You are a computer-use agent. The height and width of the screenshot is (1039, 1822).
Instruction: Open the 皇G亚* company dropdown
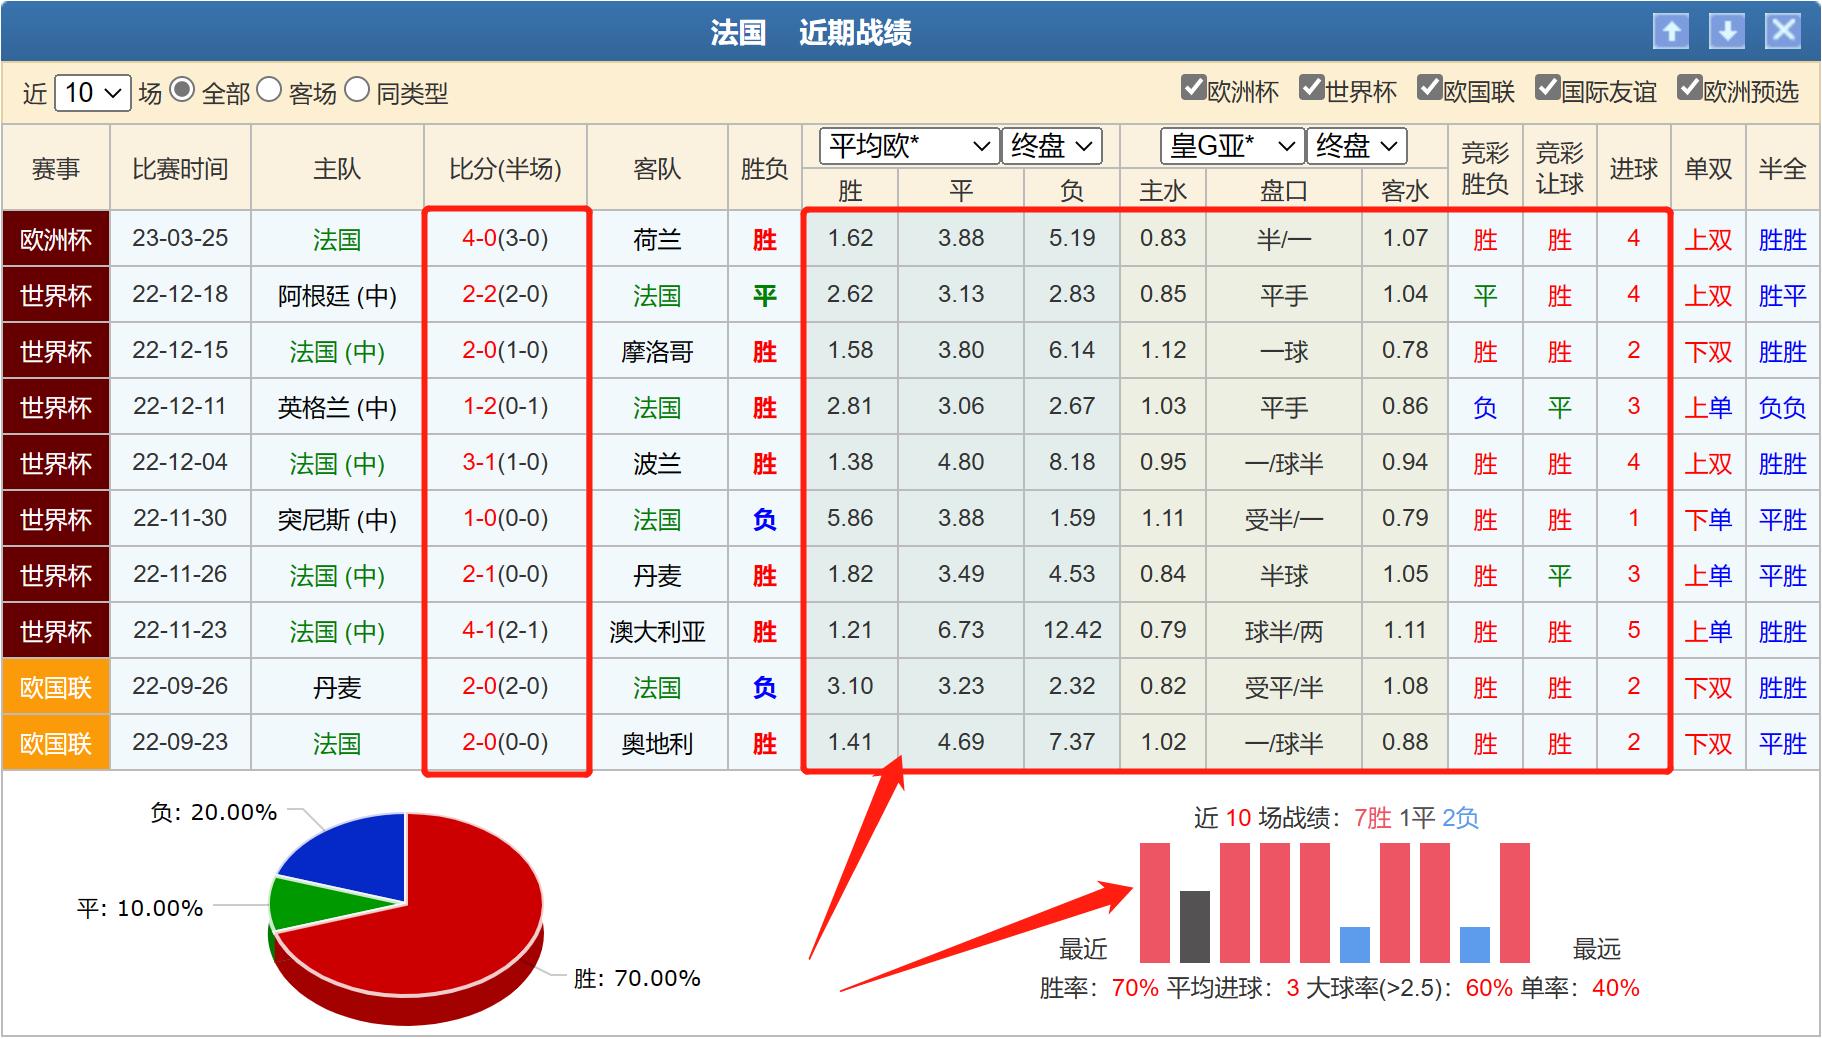click(x=1232, y=146)
